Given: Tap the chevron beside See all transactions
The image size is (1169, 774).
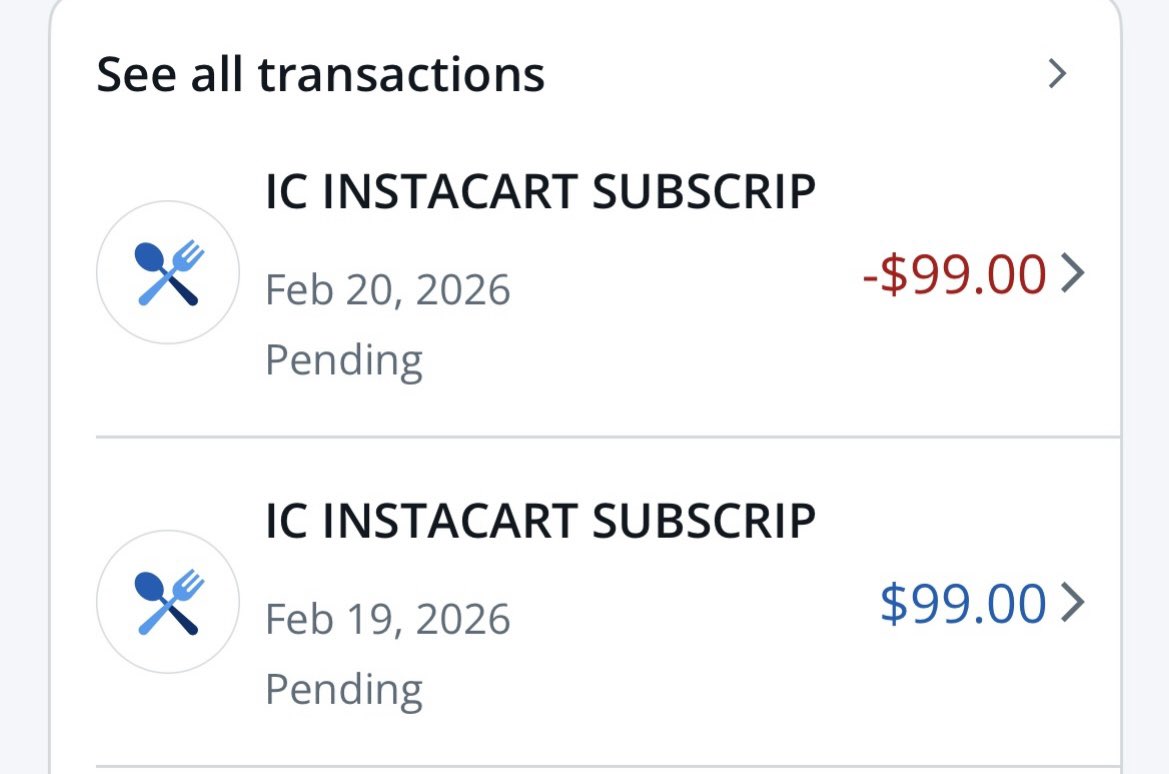Looking at the screenshot, I should point(1057,74).
